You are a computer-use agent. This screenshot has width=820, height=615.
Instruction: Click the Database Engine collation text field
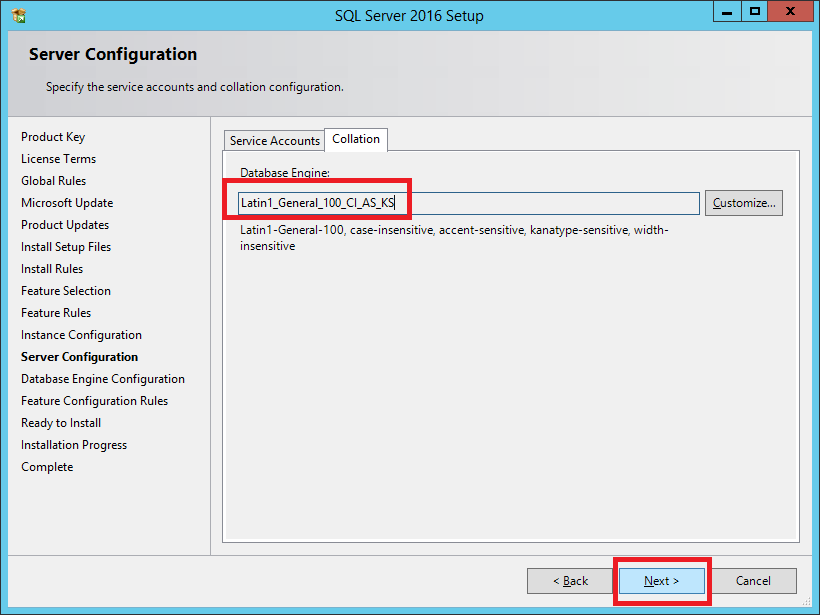pos(468,203)
